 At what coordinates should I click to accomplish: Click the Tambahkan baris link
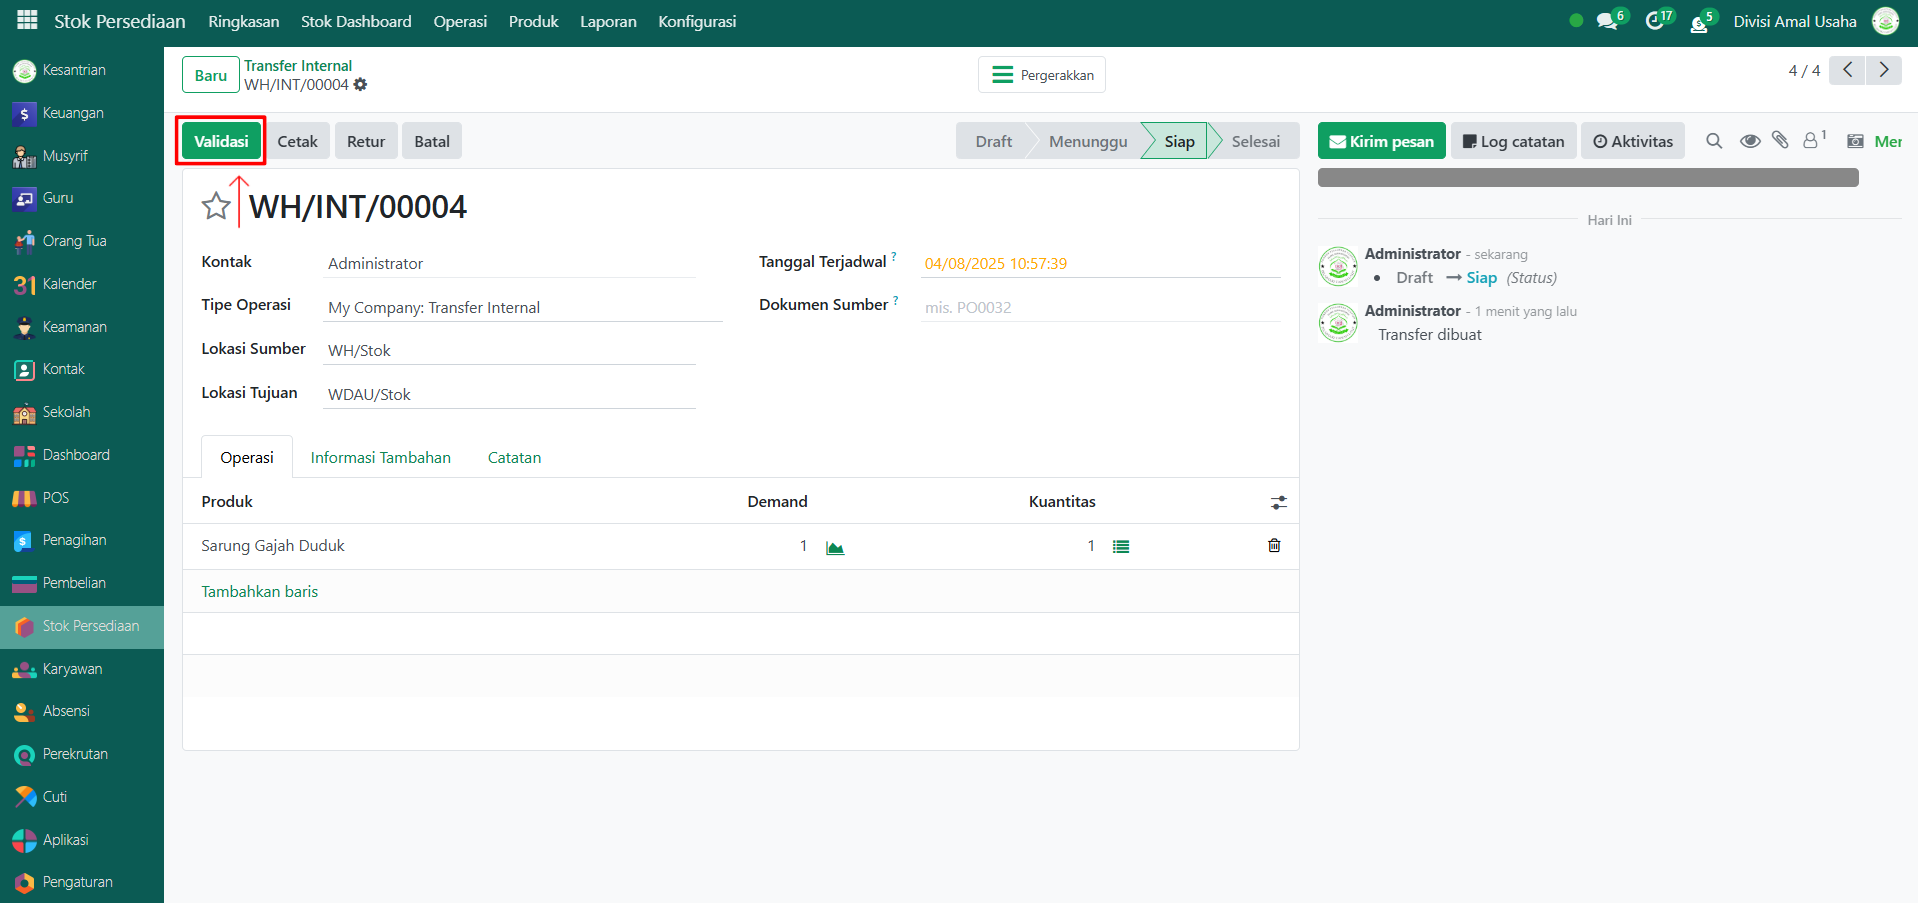tap(260, 592)
